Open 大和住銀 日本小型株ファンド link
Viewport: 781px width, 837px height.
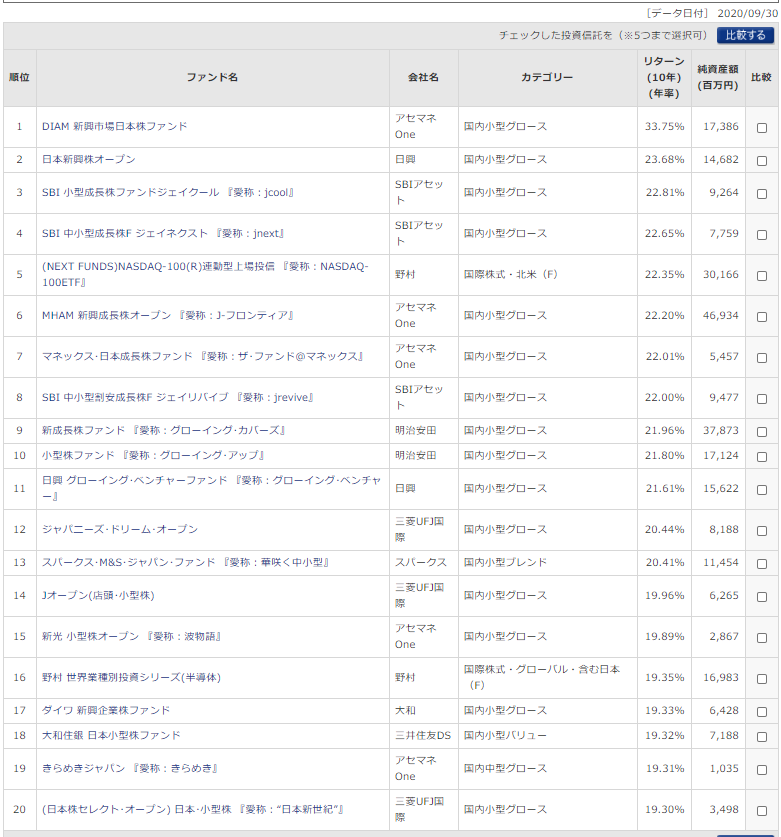click(111, 736)
